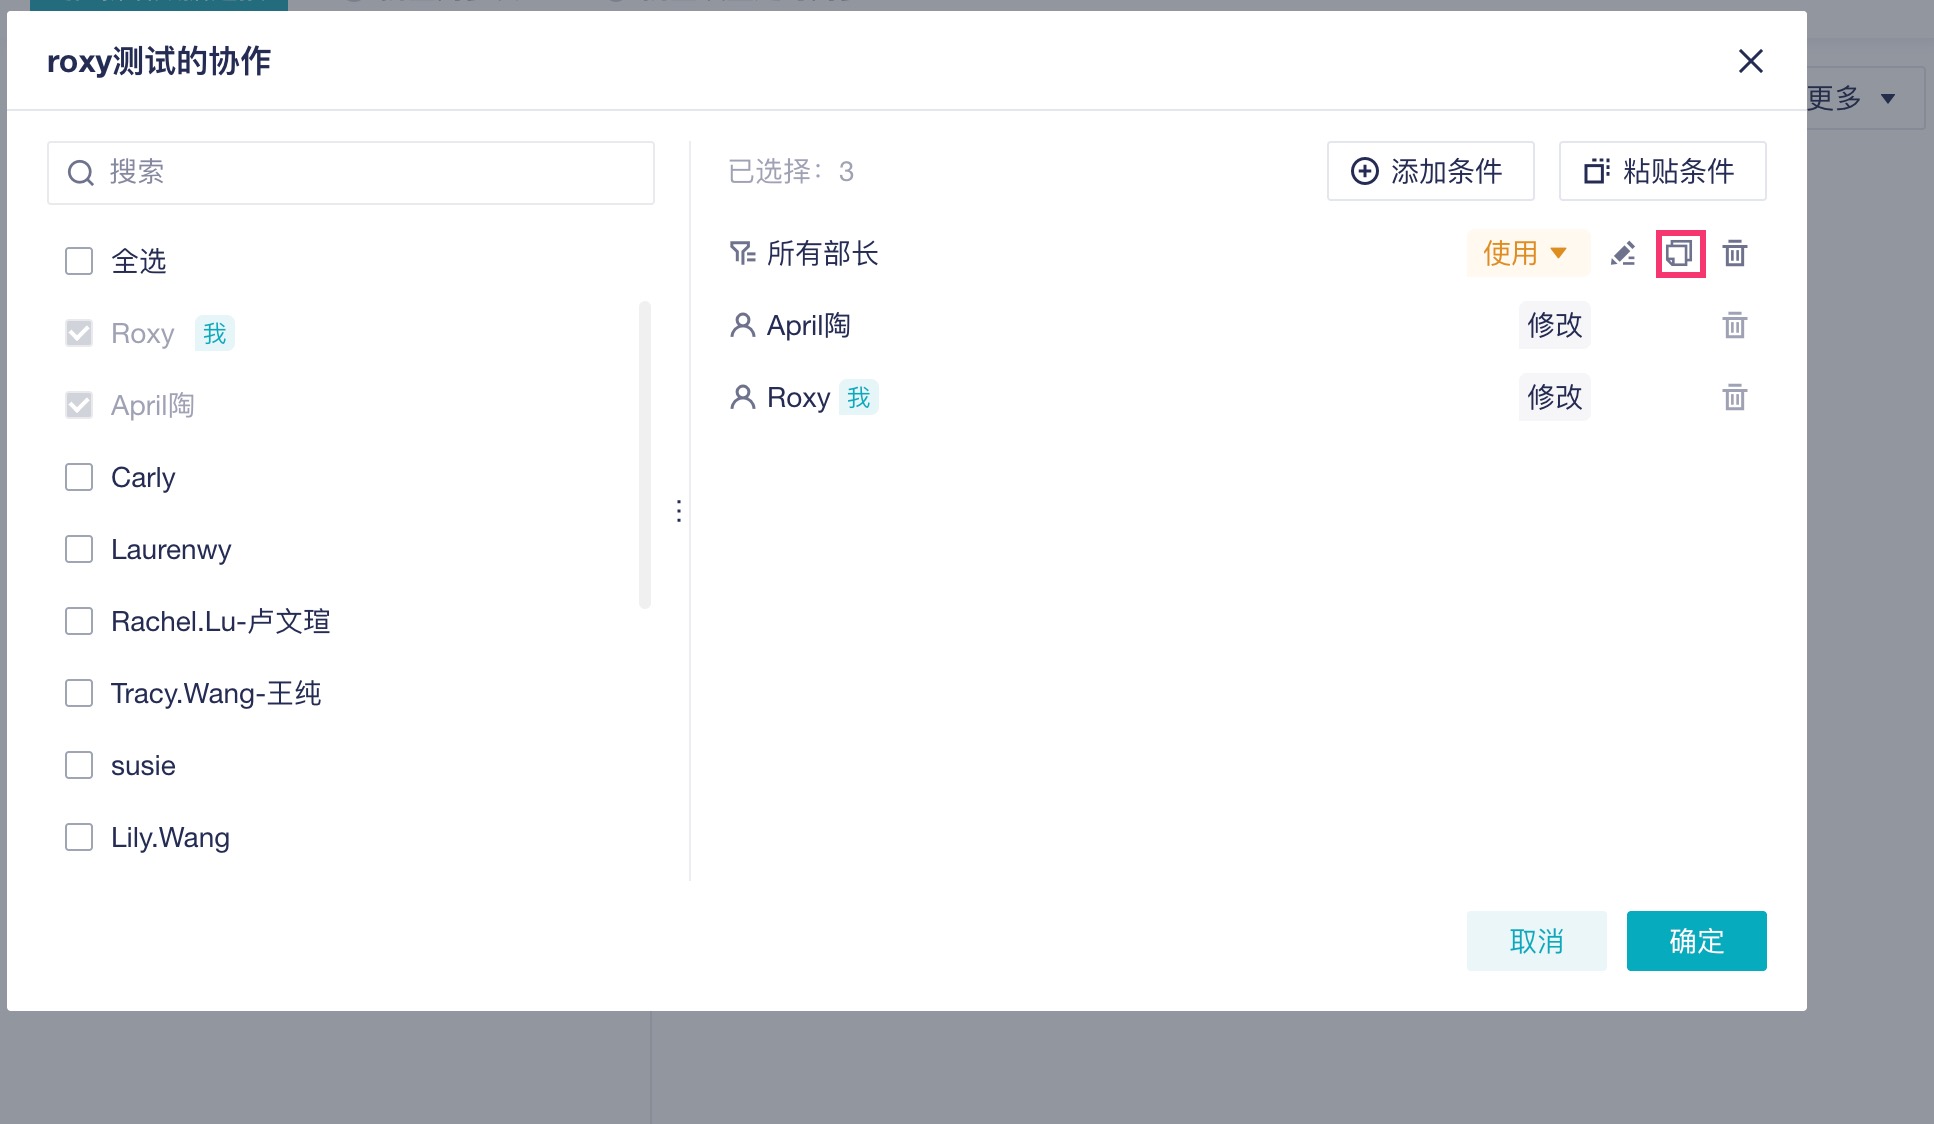Check the 全选 select-all checkbox
This screenshot has width=1934, height=1124.
pos(79,262)
